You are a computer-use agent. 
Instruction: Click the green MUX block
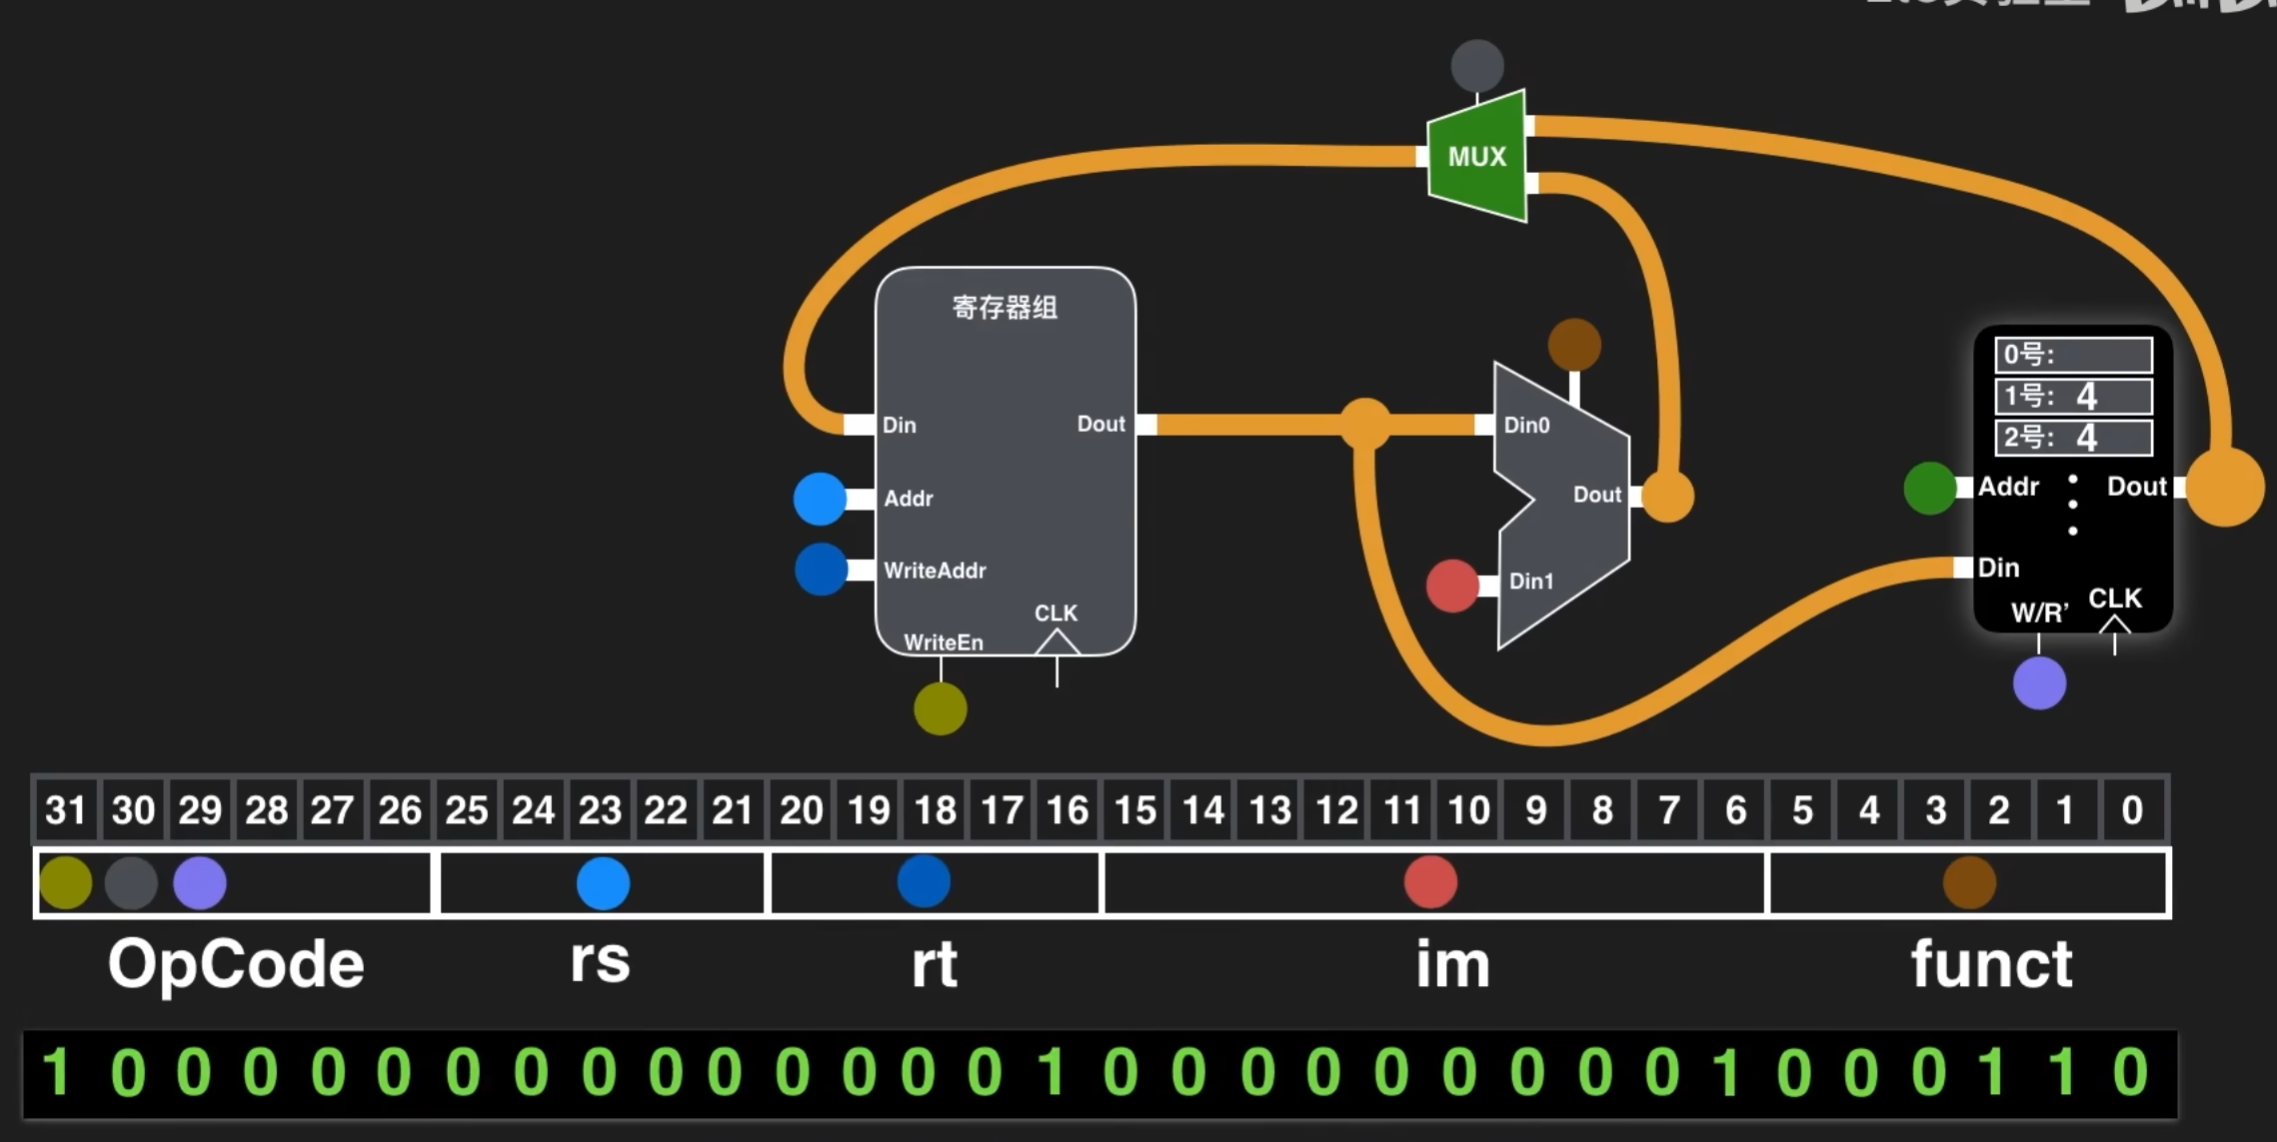[1476, 156]
